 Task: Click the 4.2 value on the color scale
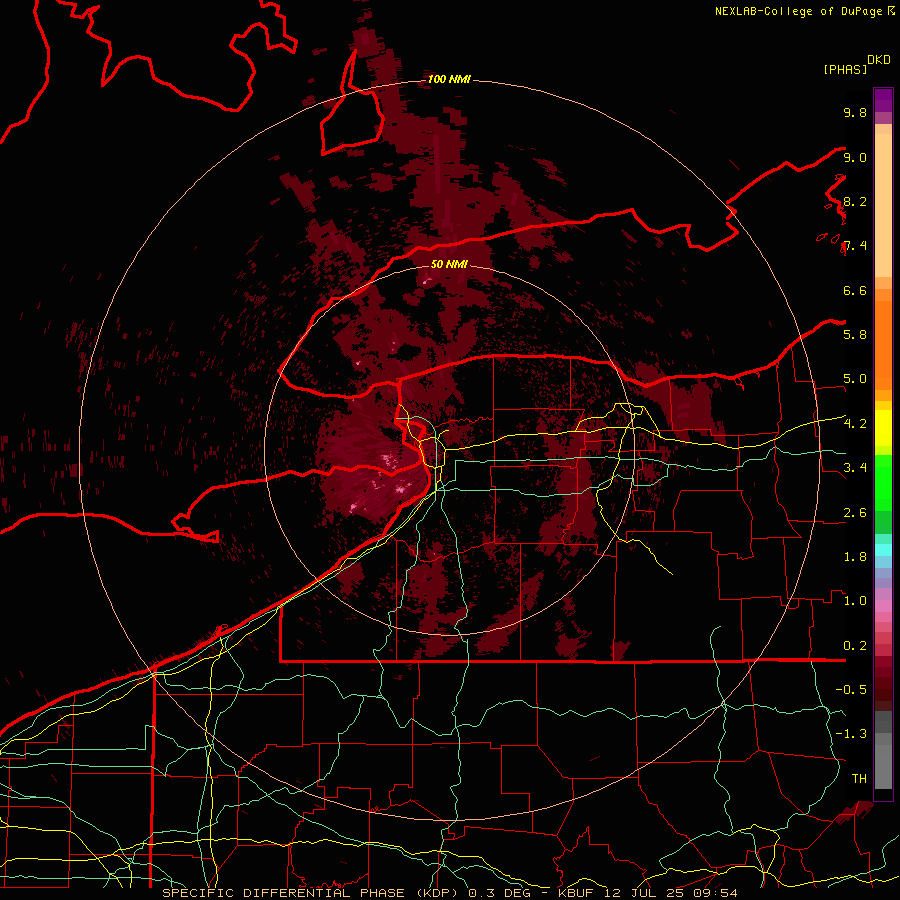[855, 424]
